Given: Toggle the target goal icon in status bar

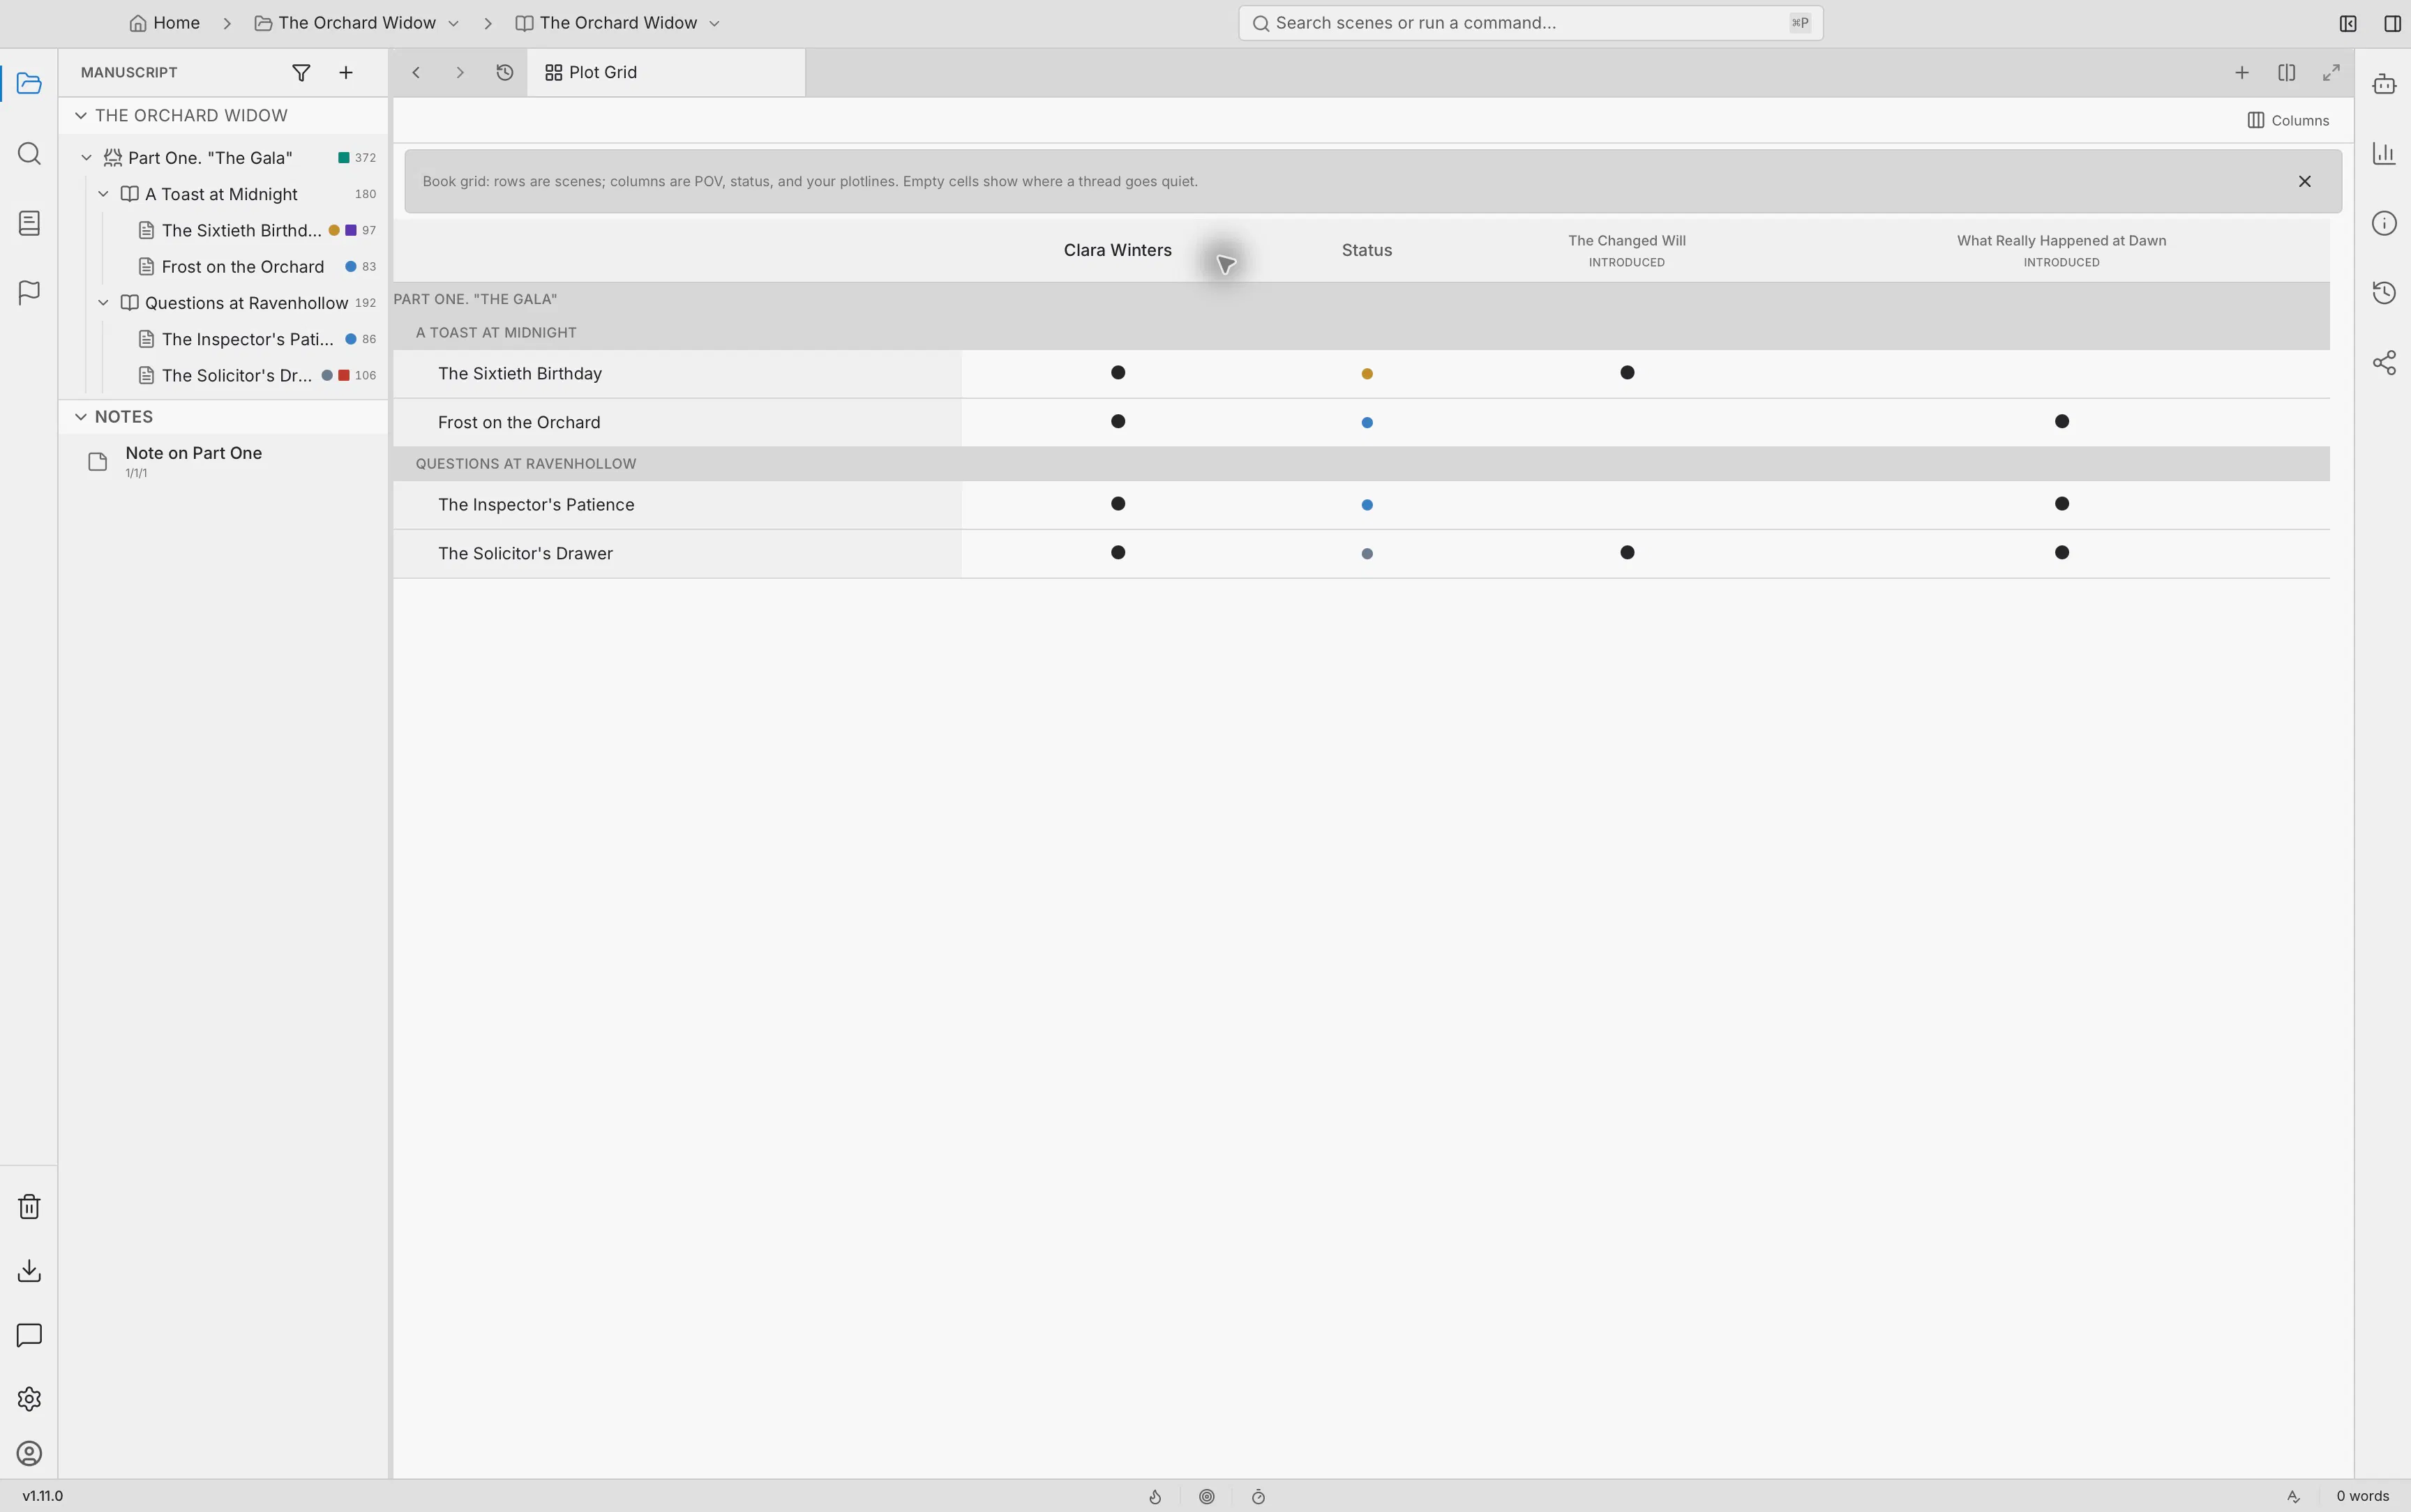Looking at the screenshot, I should coord(1207,1496).
